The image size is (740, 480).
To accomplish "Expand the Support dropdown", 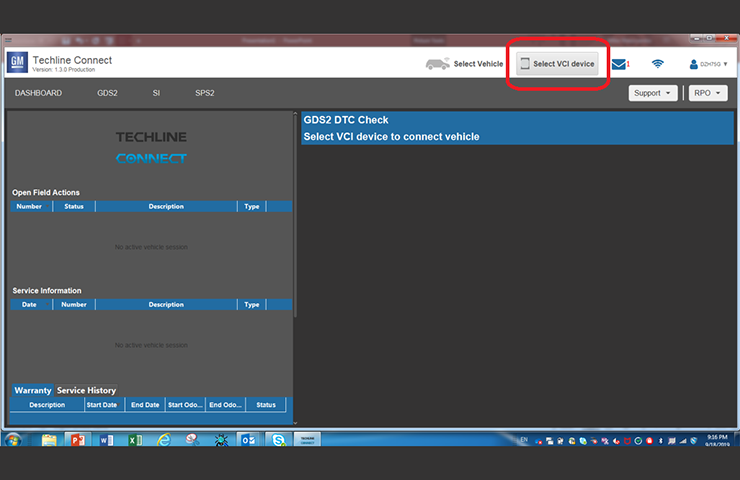I will [x=653, y=93].
